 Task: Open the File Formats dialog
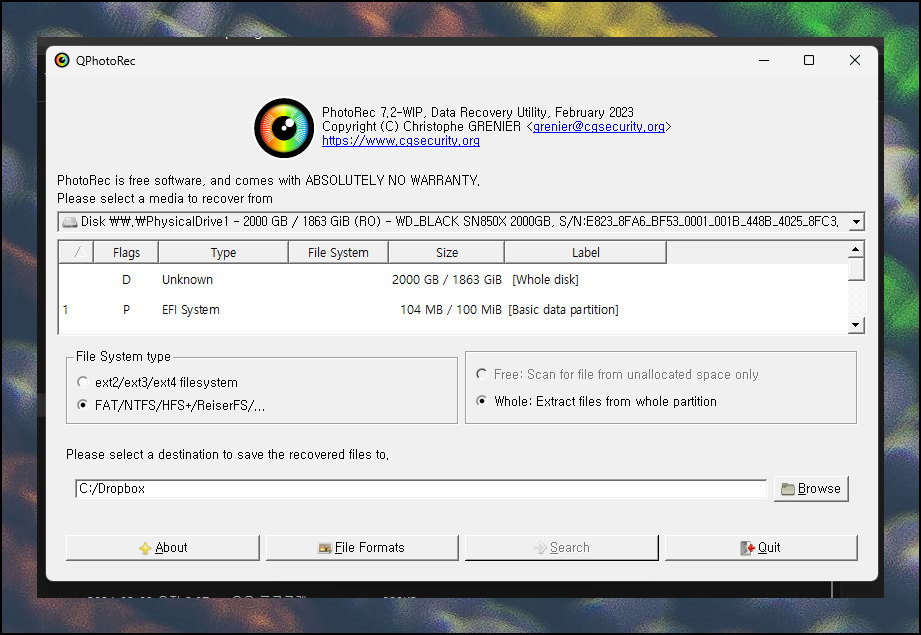tap(362, 547)
